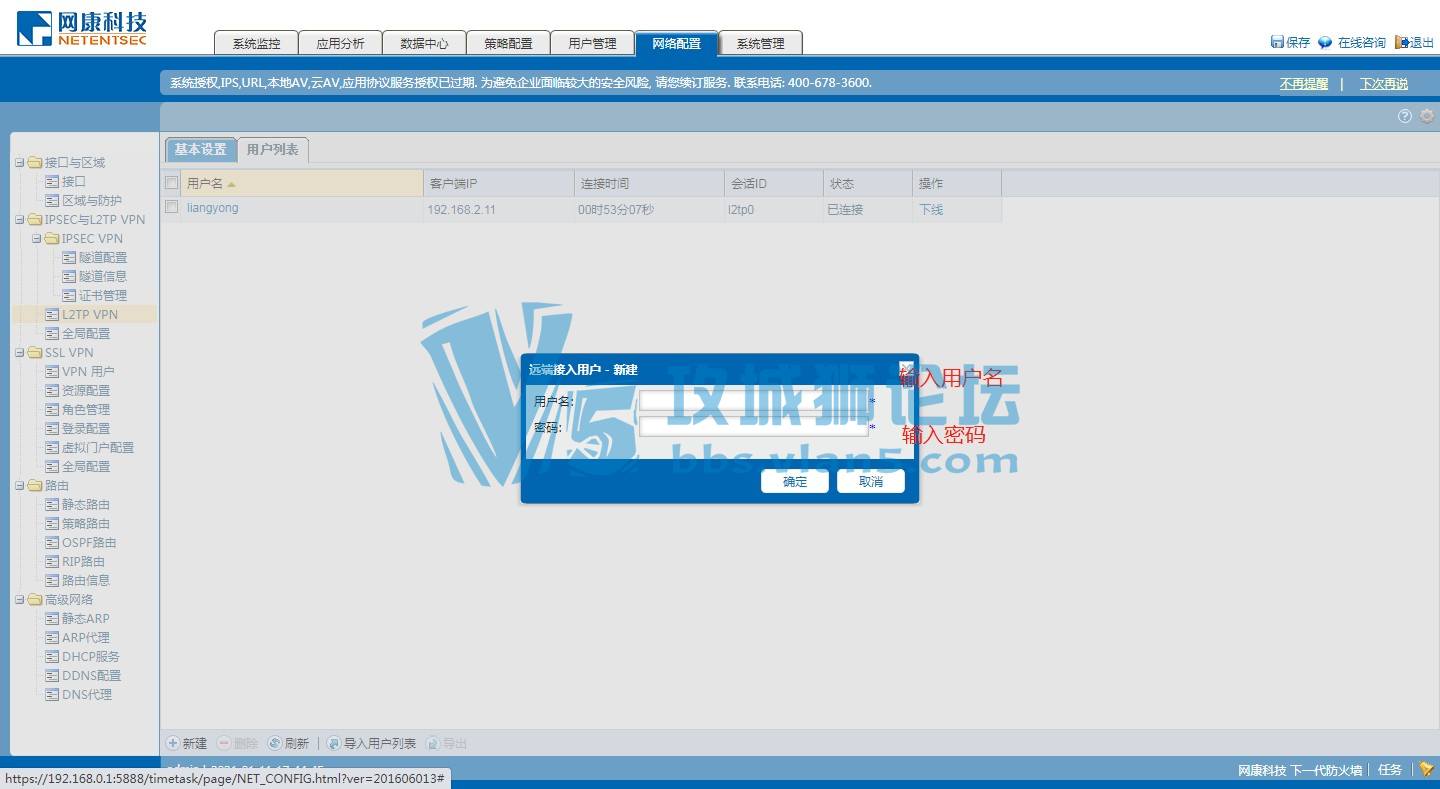Click the logout icon at top right

pyautogui.click(x=1402, y=42)
